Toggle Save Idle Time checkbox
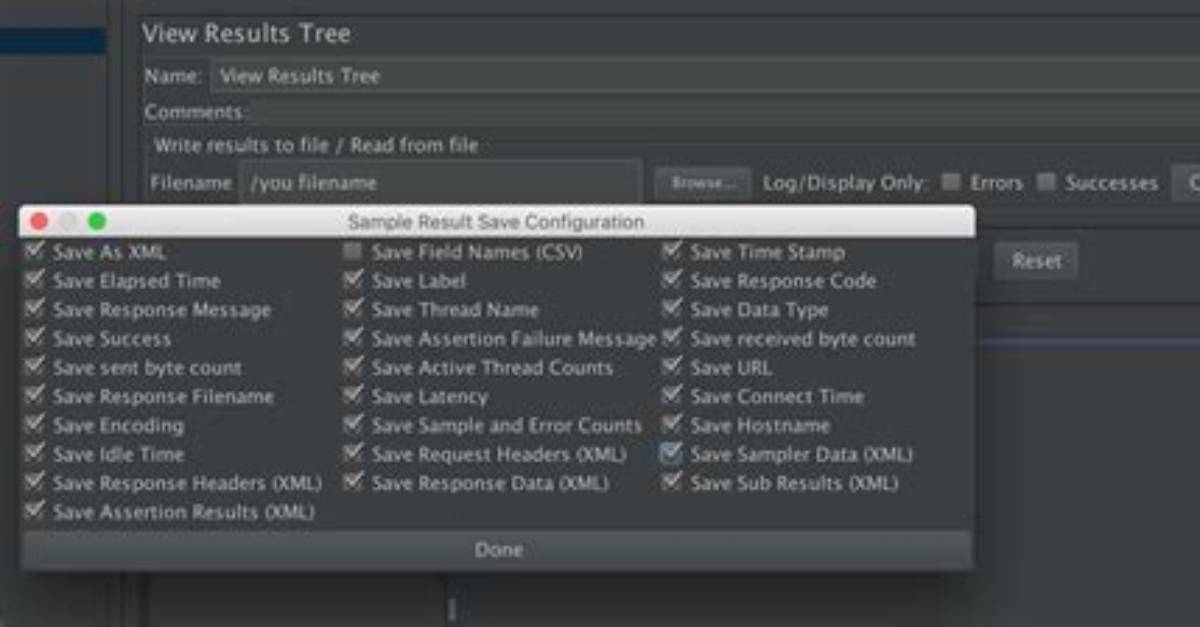 [36, 454]
